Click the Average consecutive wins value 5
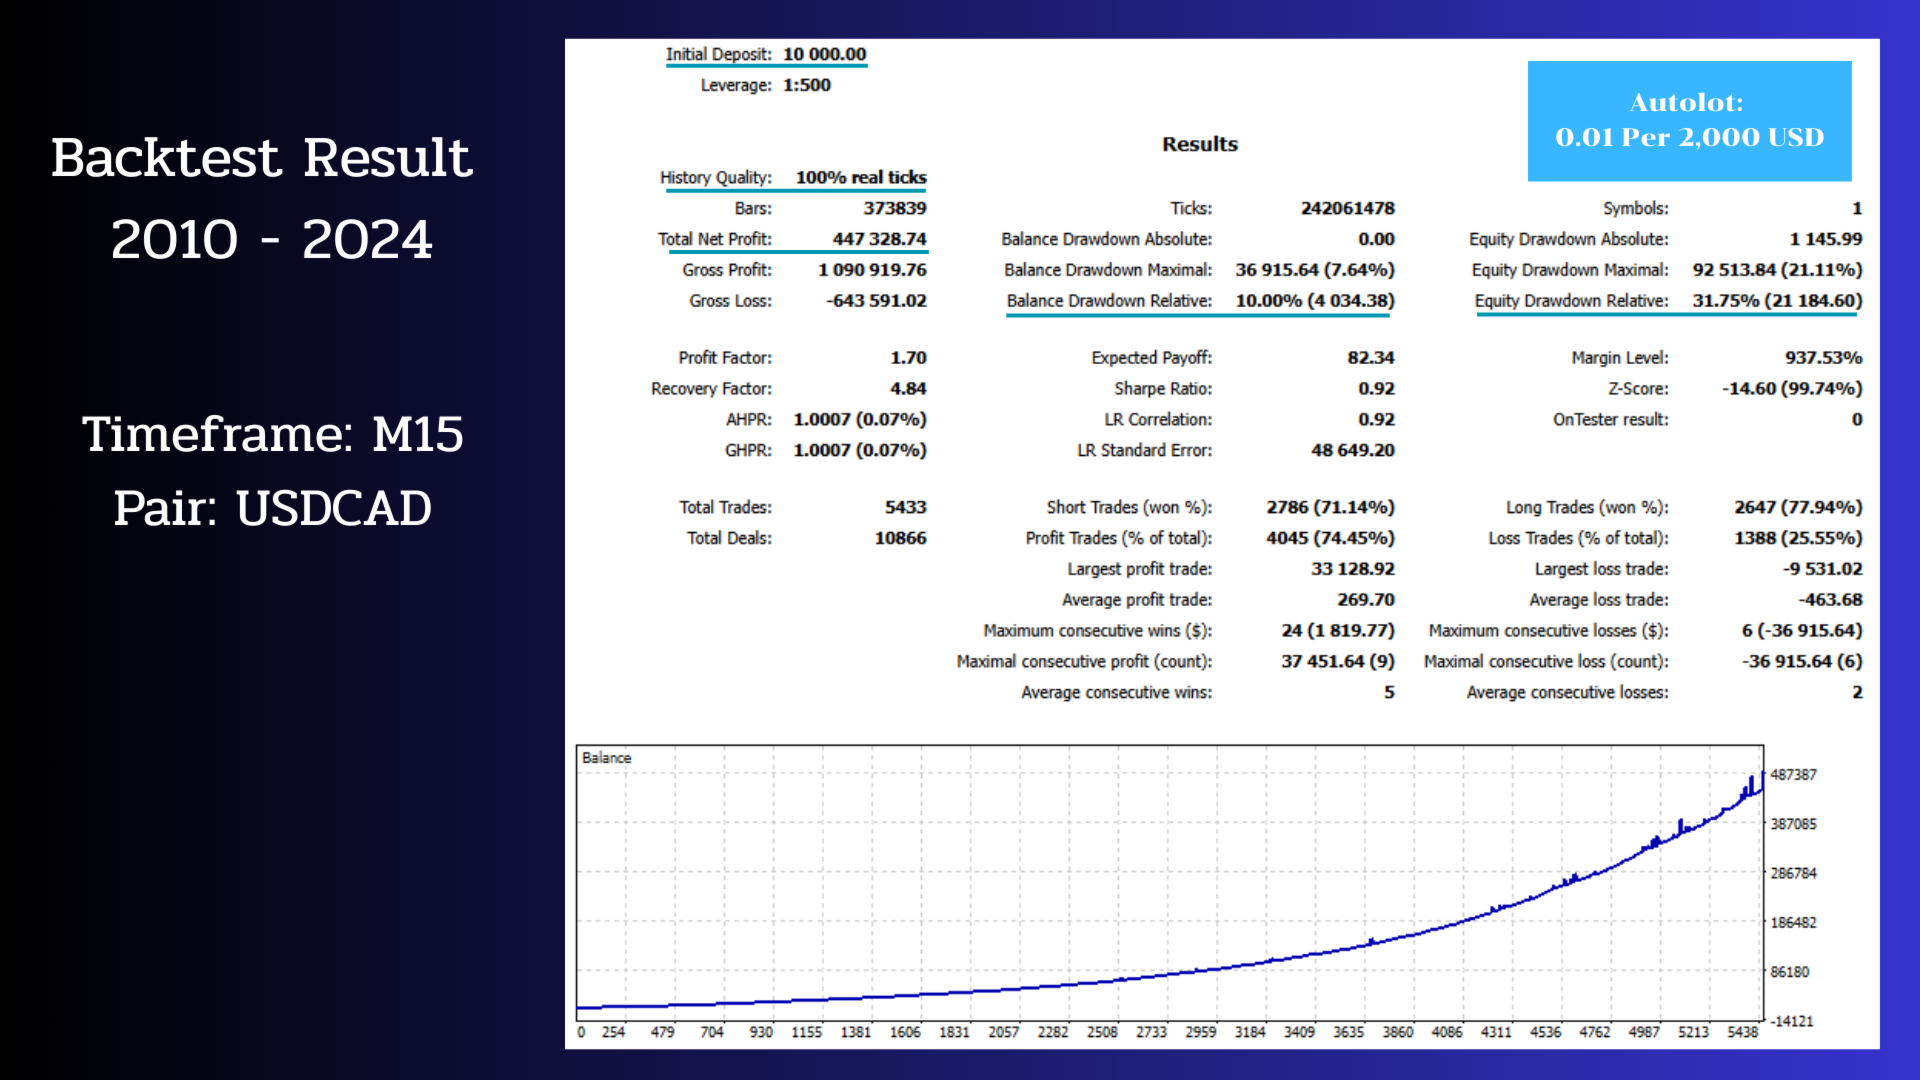This screenshot has height=1080, width=1920. click(1389, 693)
